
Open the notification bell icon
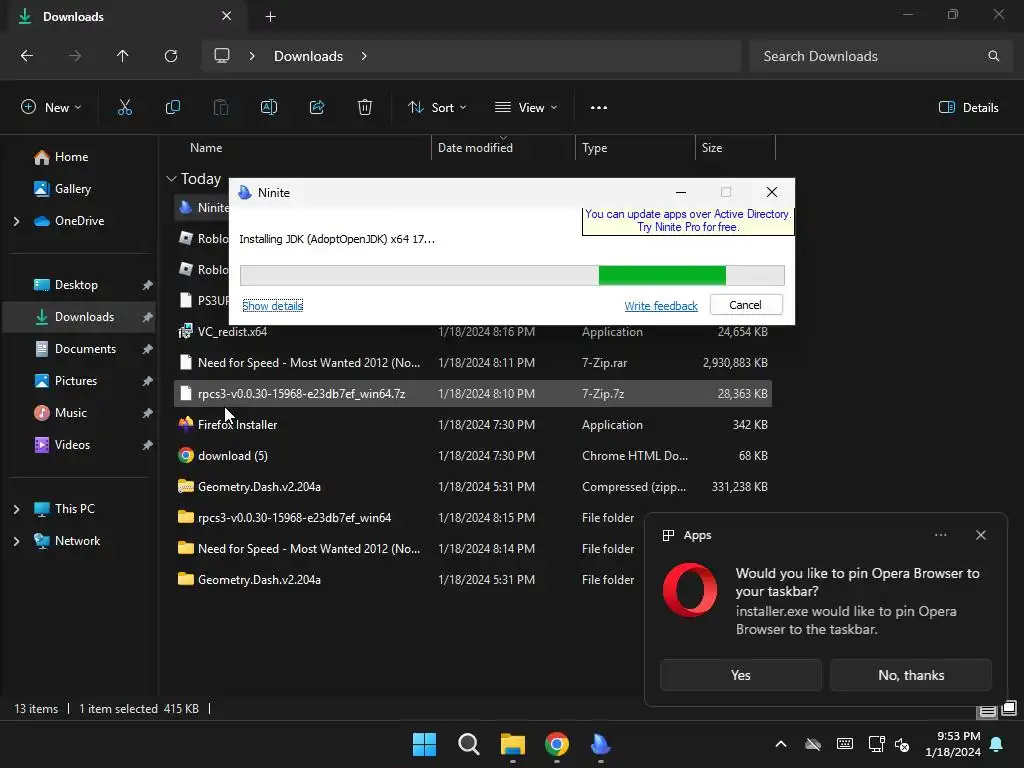(997, 744)
